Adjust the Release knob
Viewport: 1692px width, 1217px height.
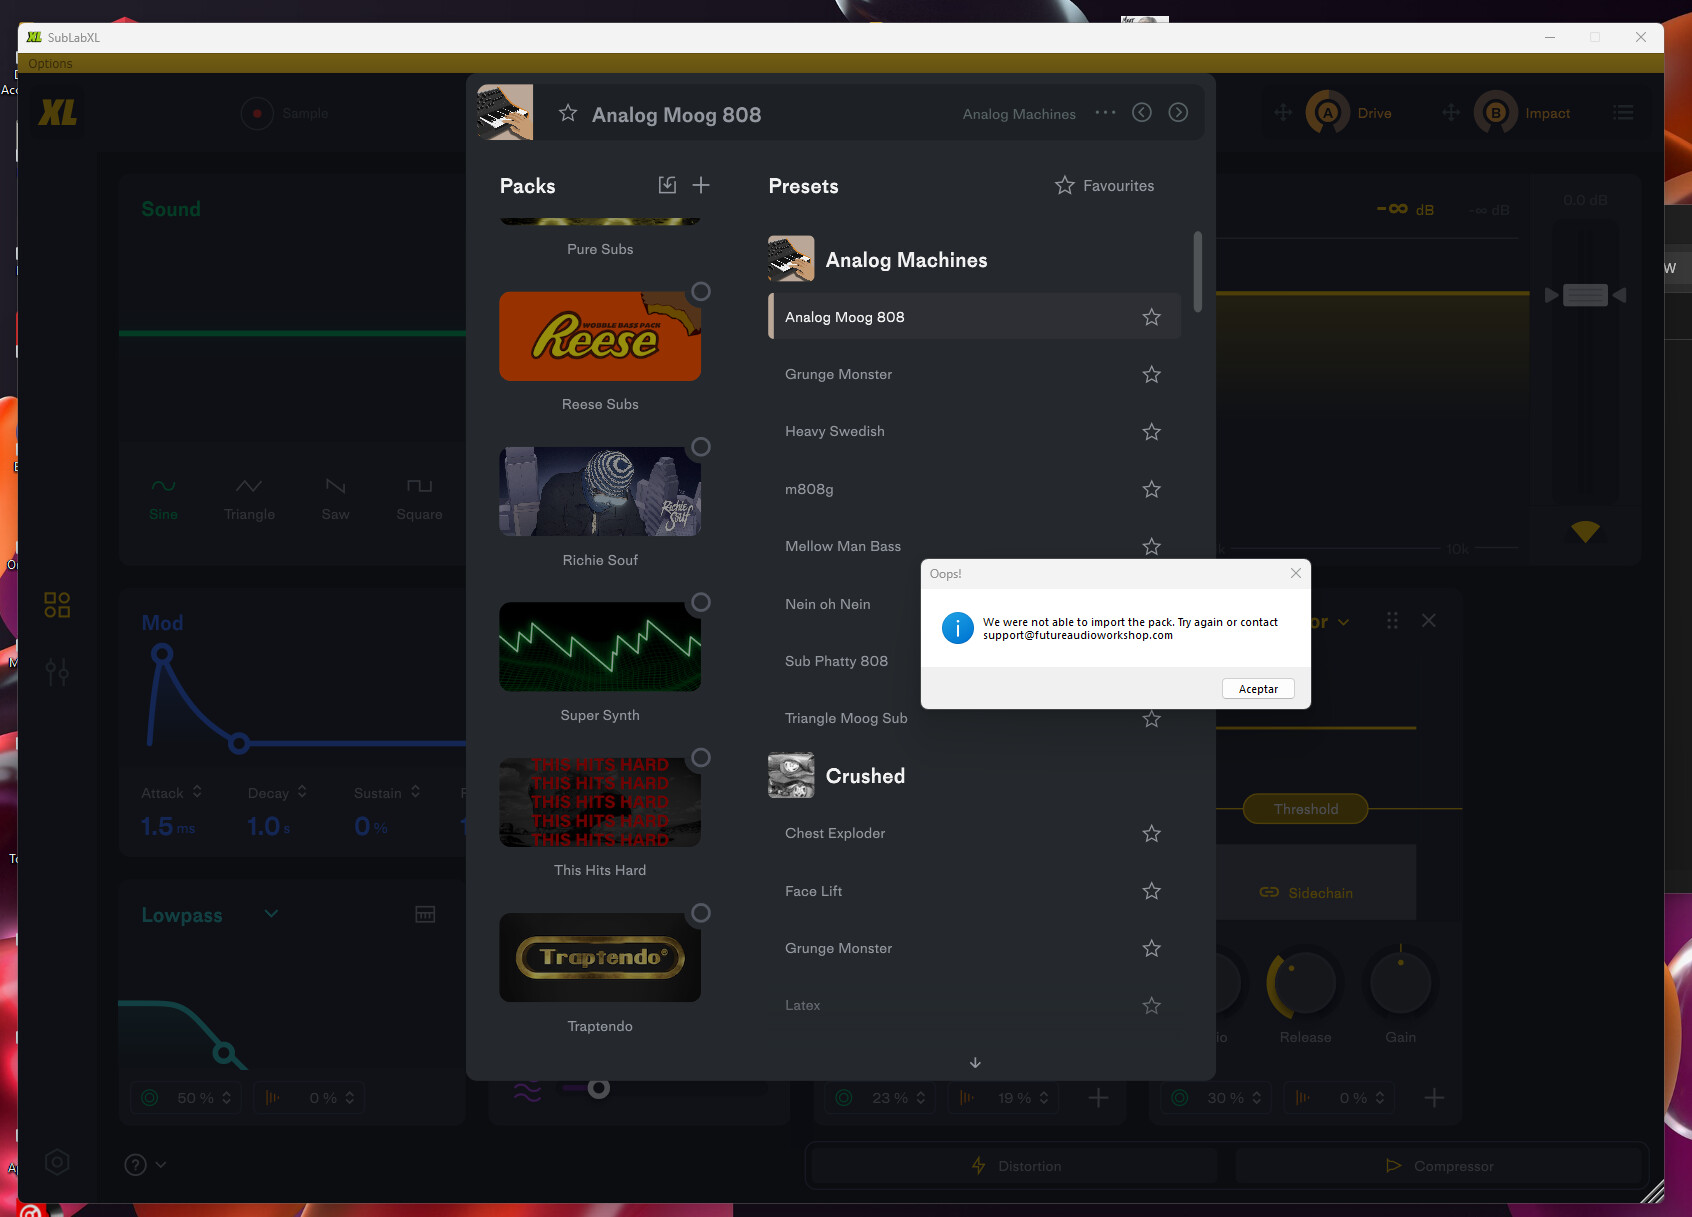[x=1304, y=984]
